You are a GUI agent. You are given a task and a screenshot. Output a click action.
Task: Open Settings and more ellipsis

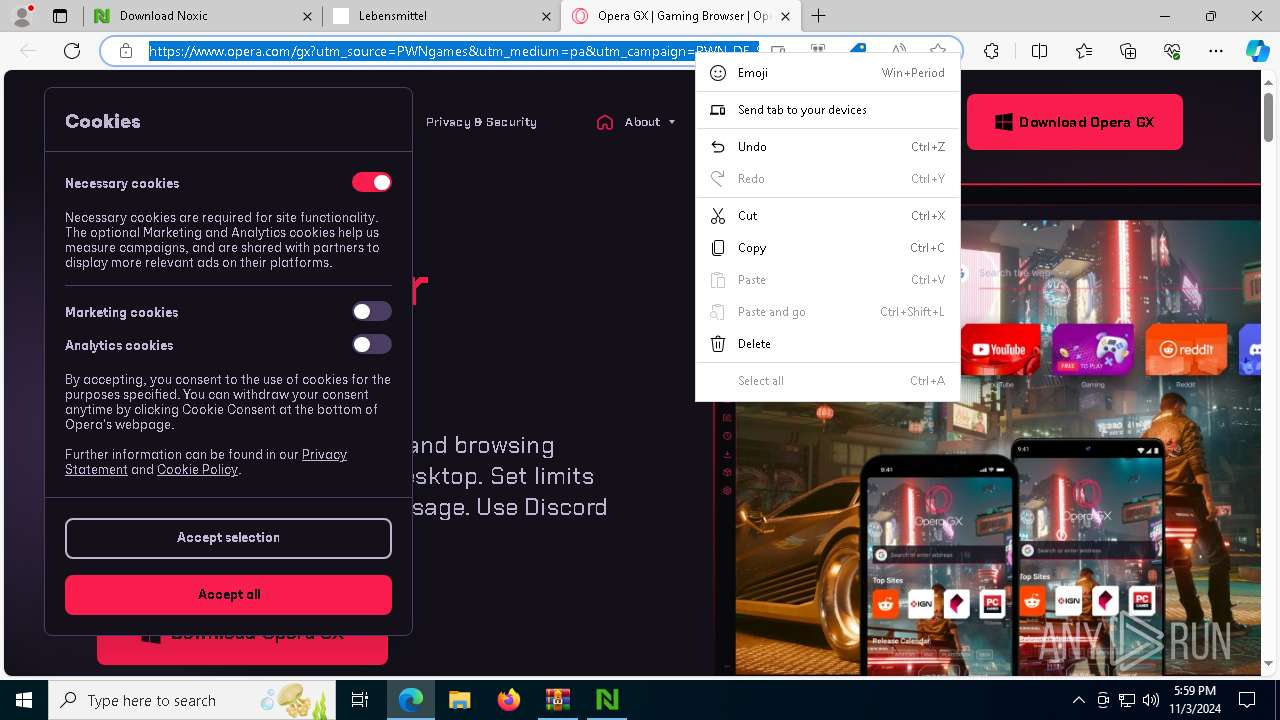click(1216, 51)
